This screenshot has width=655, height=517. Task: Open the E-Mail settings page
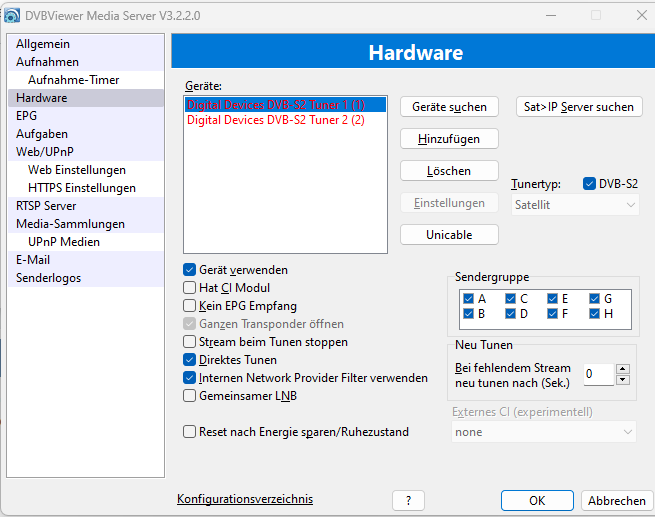pos(86,259)
